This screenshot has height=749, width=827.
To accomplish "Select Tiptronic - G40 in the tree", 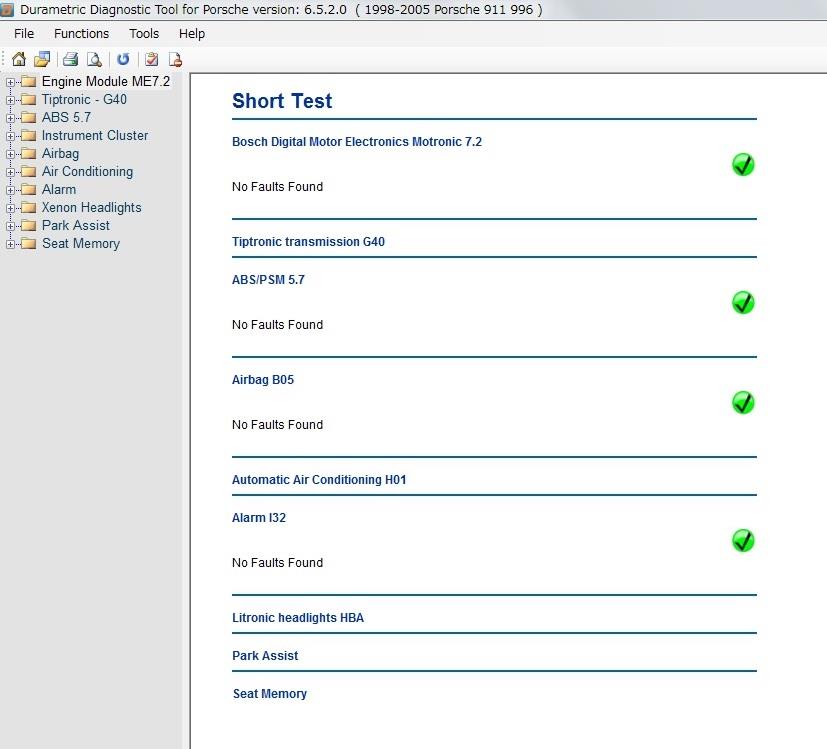I will pos(84,99).
